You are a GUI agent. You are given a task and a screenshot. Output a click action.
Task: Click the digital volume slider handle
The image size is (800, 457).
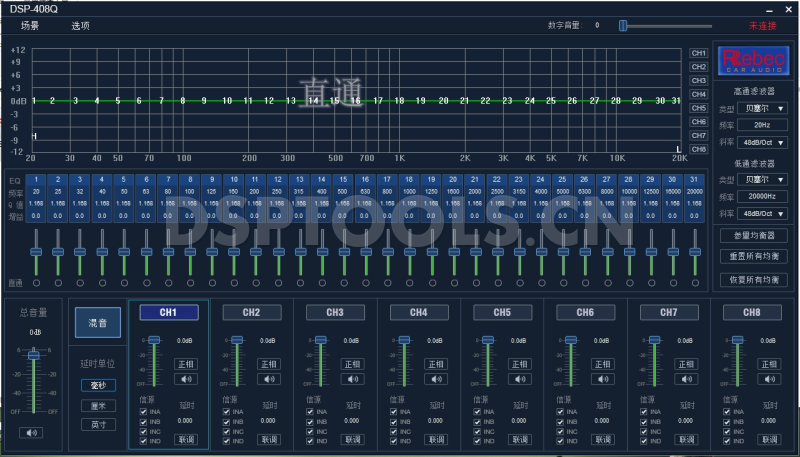click(622, 26)
